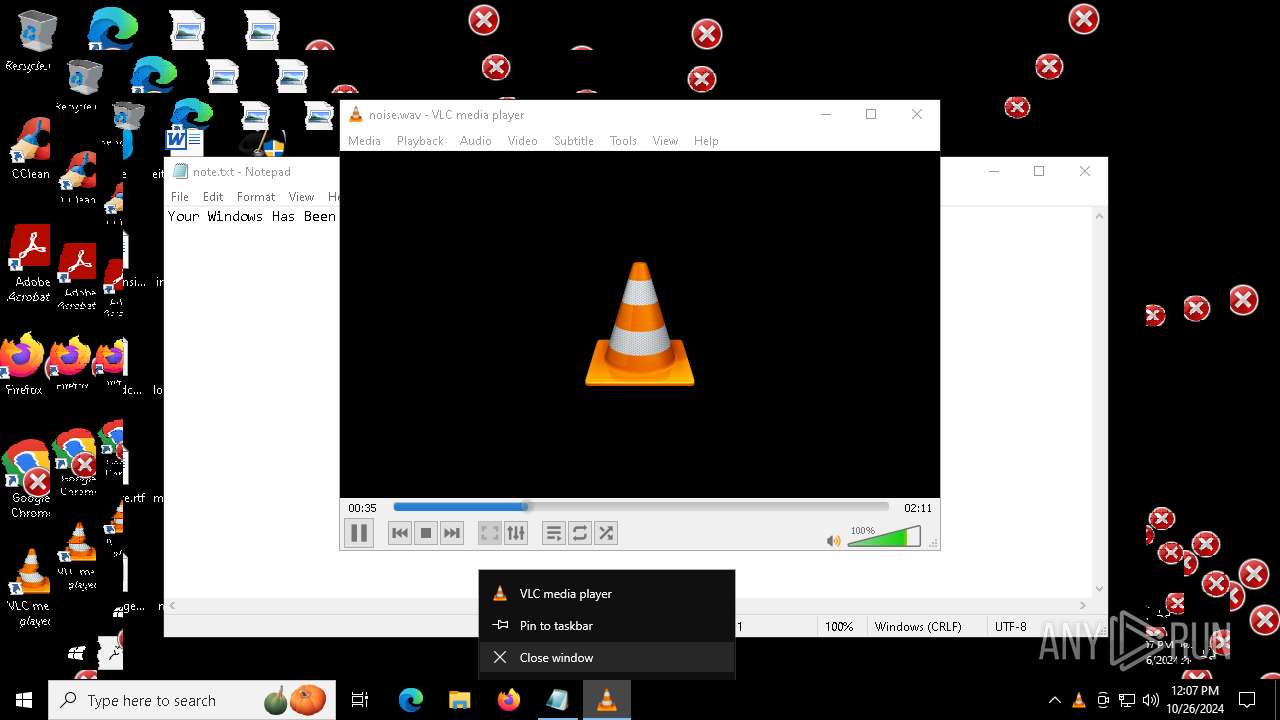
Task: Expand hidden system tray icons chevron
Action: coord(1054,700)
